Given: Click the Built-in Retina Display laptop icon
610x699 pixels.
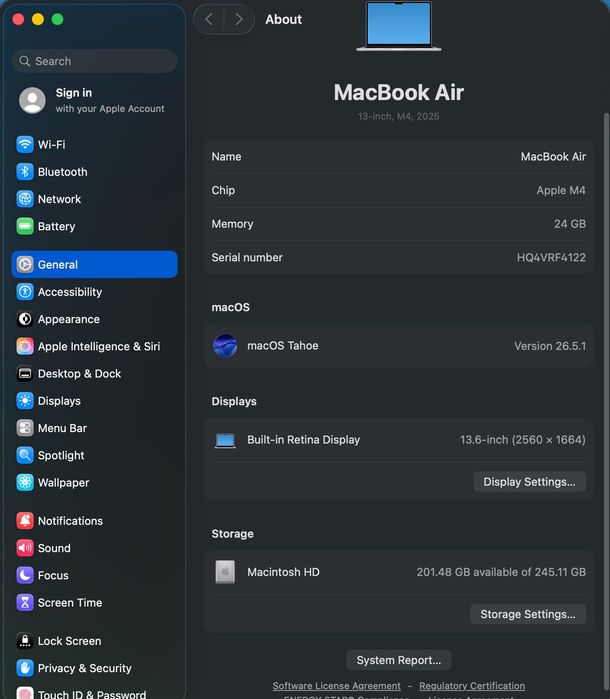Looking at the screenshot, I should coord(225,440).
